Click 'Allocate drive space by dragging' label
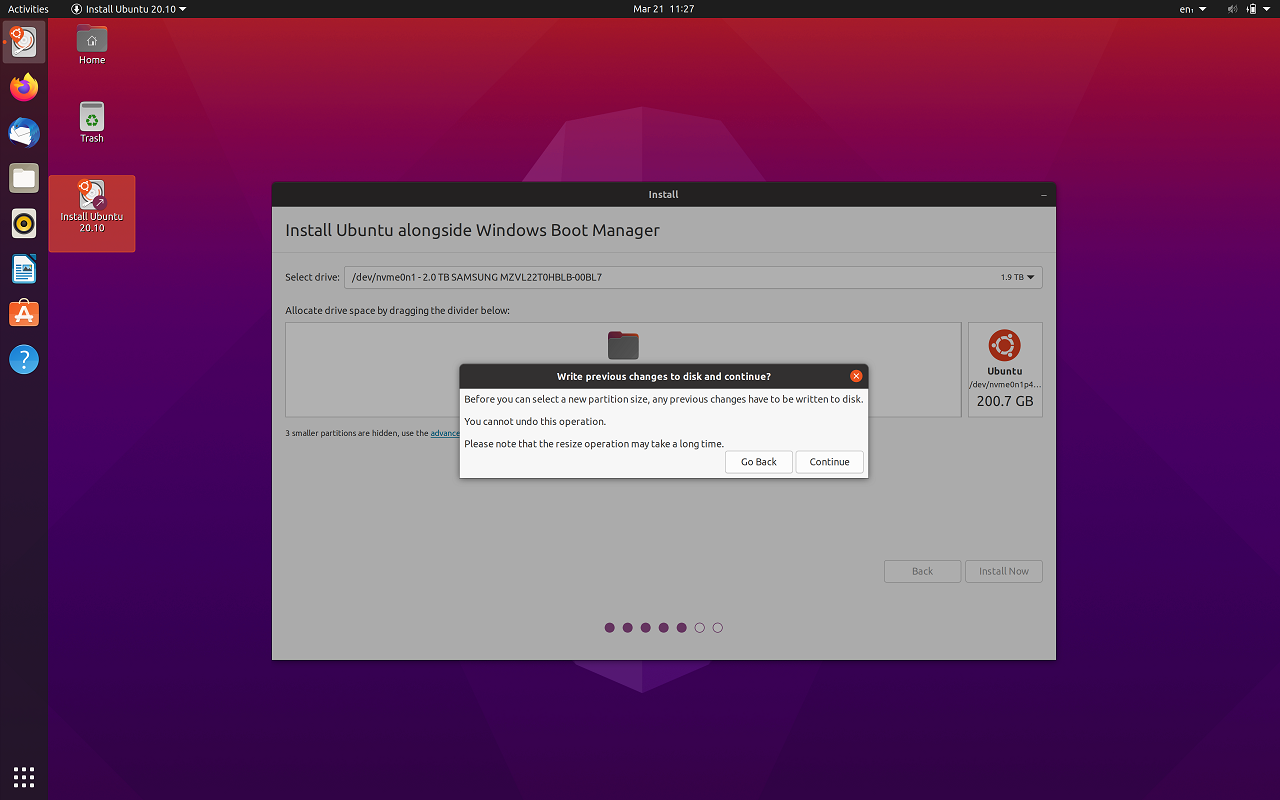 [397, 310]
